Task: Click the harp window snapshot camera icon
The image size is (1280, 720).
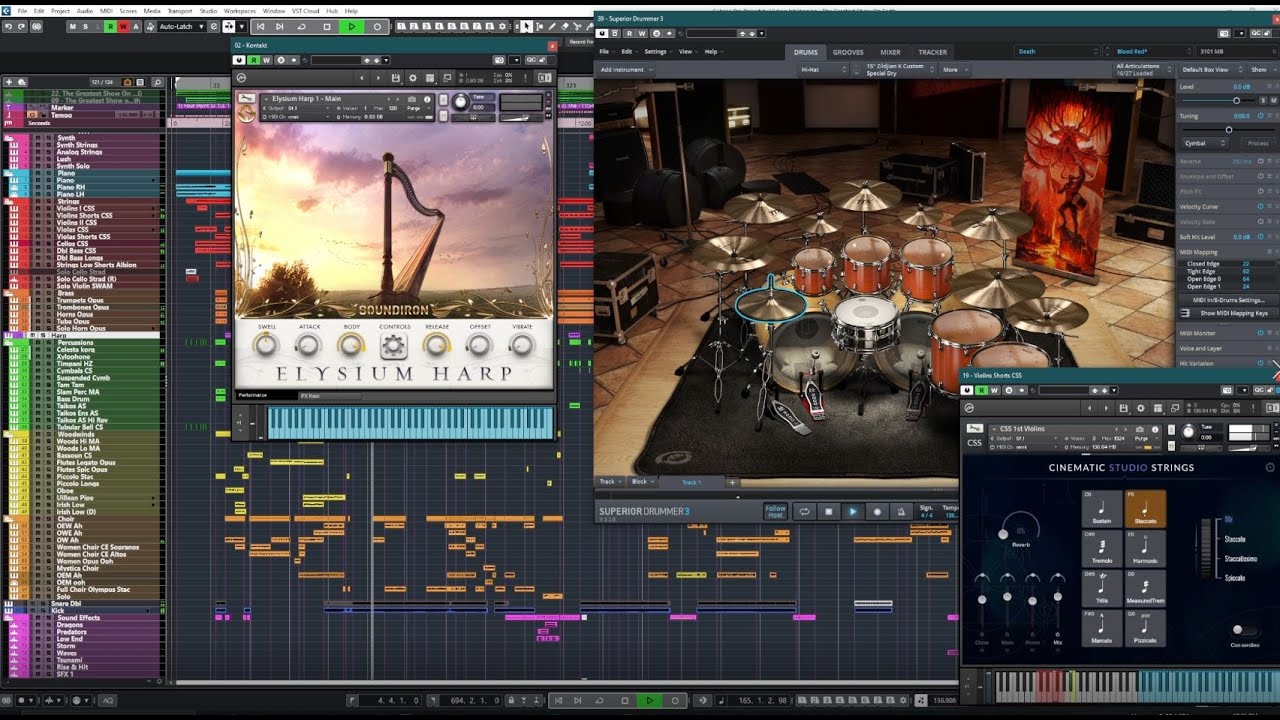Action: [x=412, y=99]
